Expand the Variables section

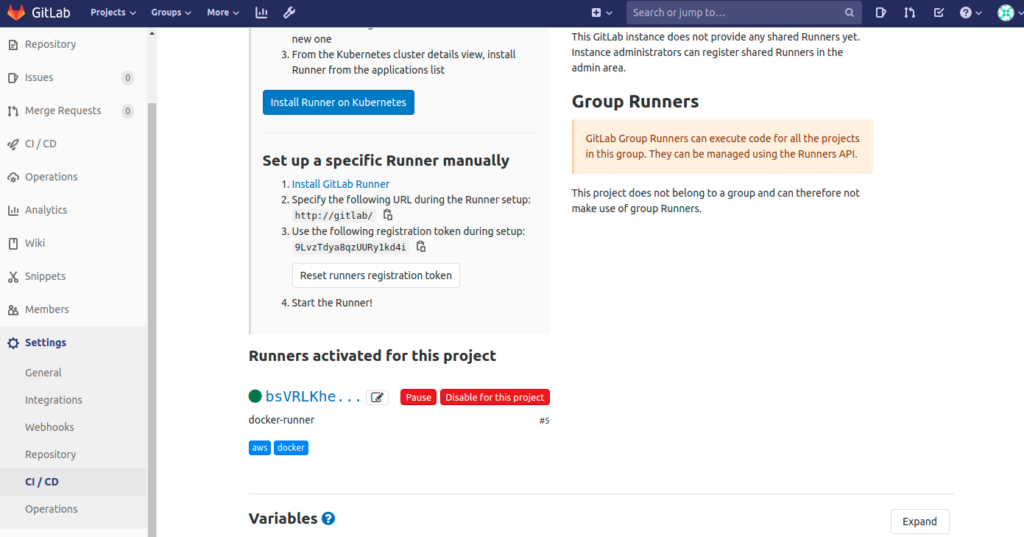click(x=920, y=521)
